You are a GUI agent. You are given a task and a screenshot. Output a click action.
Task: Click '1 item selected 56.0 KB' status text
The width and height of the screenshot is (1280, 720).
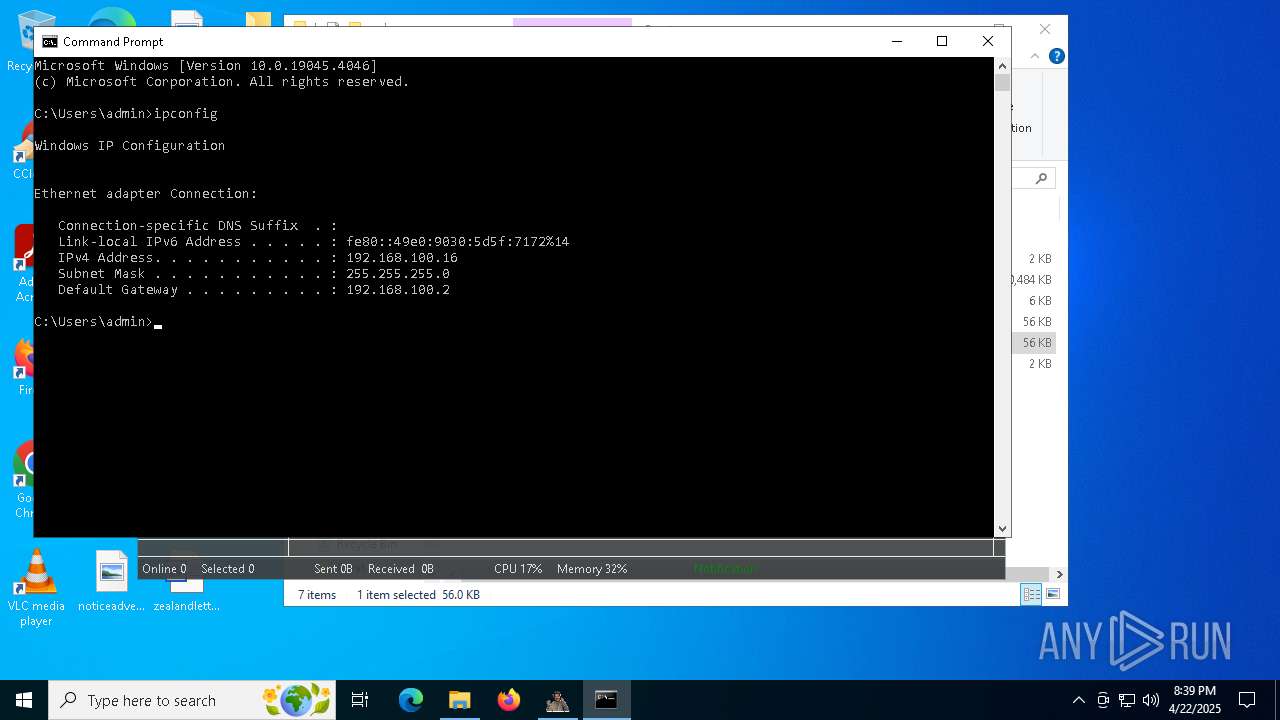[x=418, y=595]
